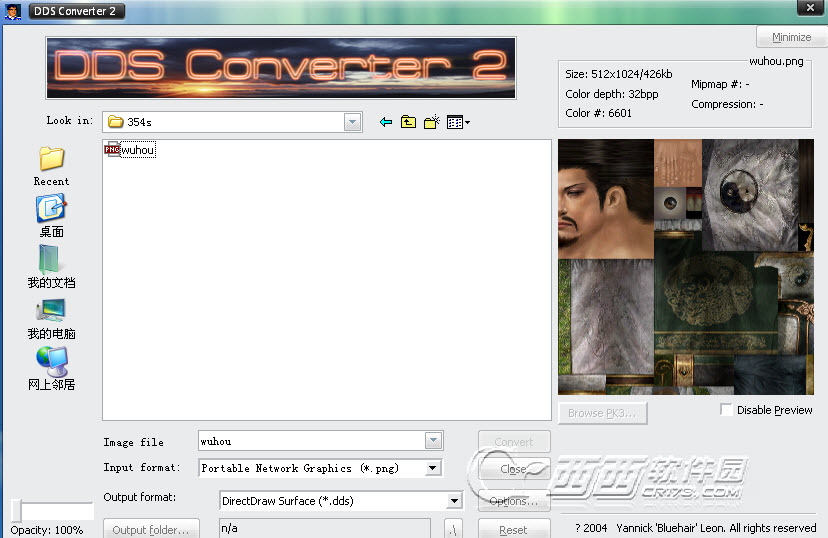Enable the Disable Preview checkbox

pyautogui.click(x=727, y=410)
